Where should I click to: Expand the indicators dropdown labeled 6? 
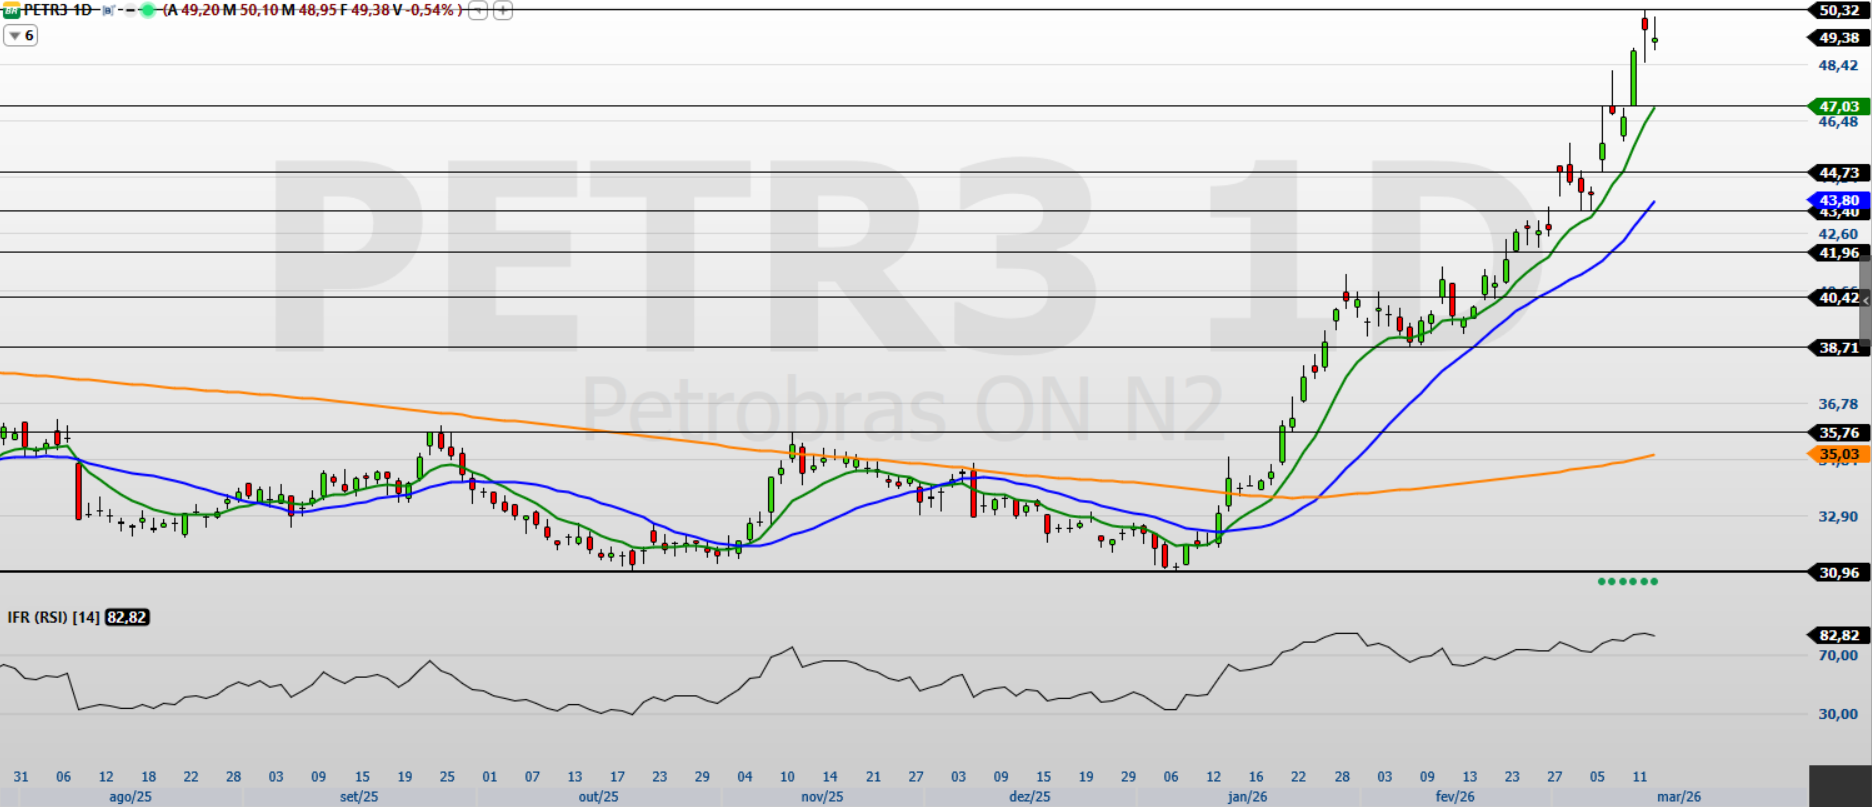pyautogui.click(x=21, y=36)
